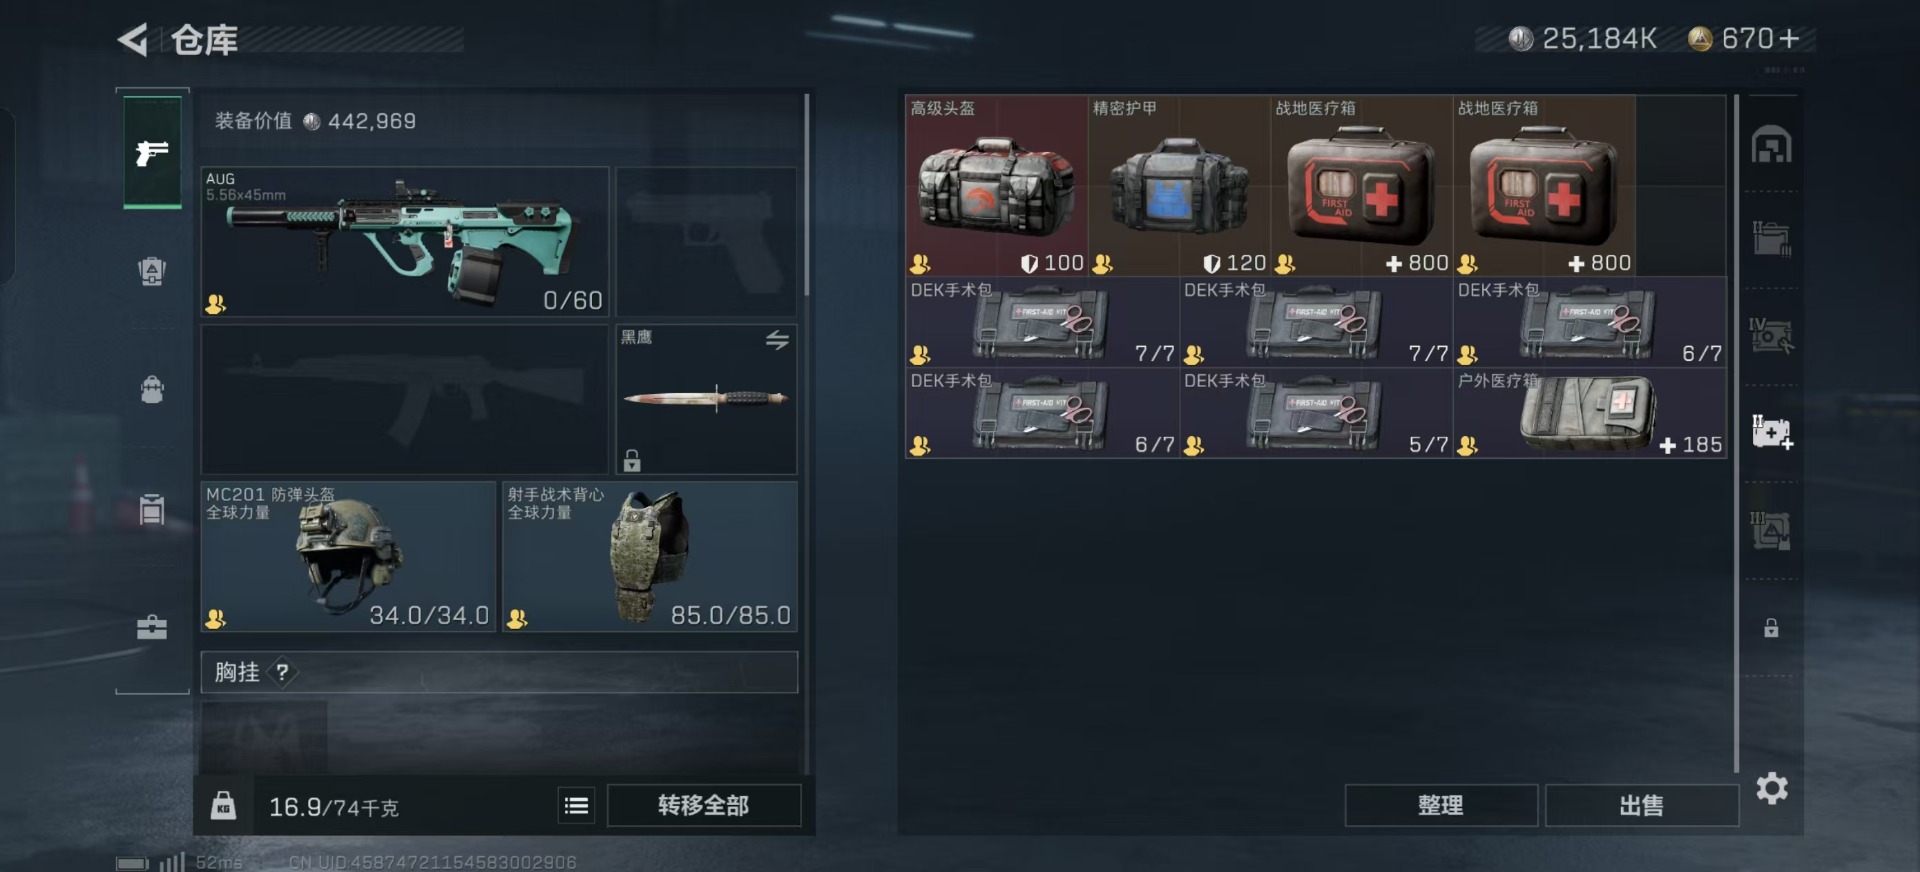
Task: Click the 转移全部 button
Action: (x=704, y=806)
